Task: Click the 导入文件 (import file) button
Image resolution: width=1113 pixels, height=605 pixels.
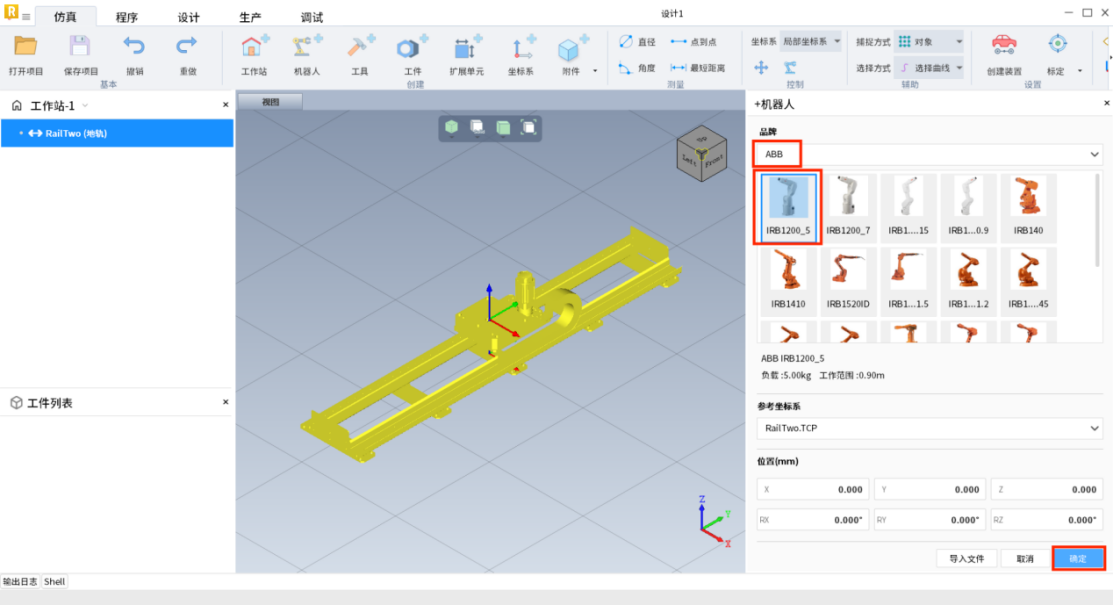Action: [966, 559]
